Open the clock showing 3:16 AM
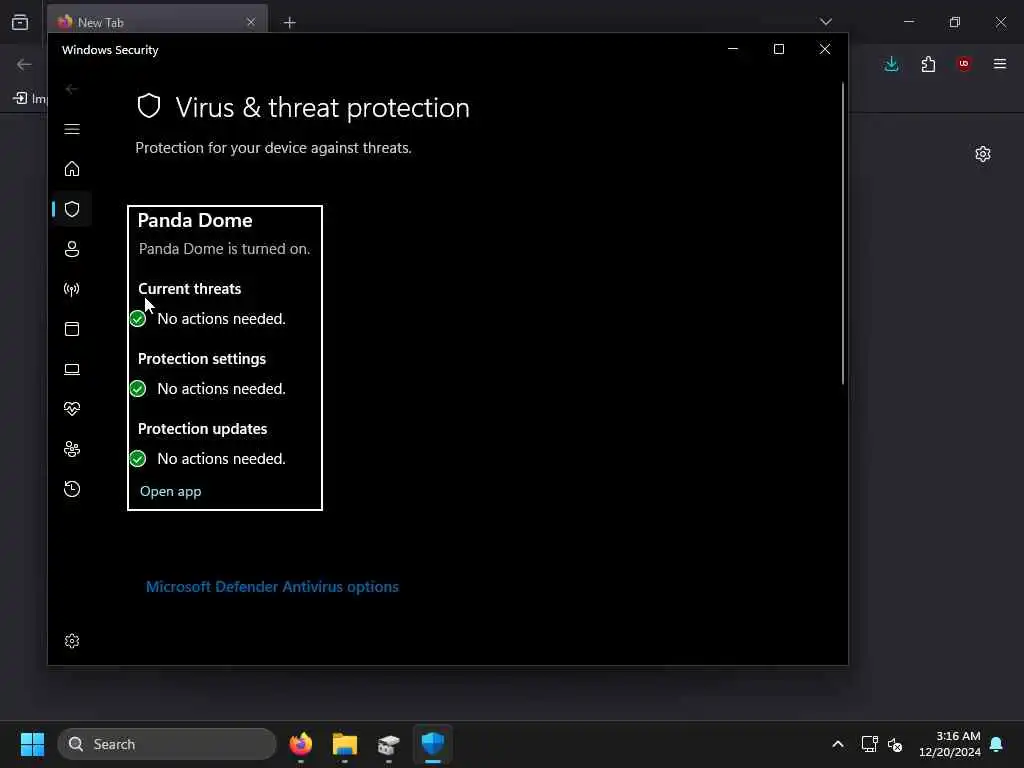 tap(950, 744)
